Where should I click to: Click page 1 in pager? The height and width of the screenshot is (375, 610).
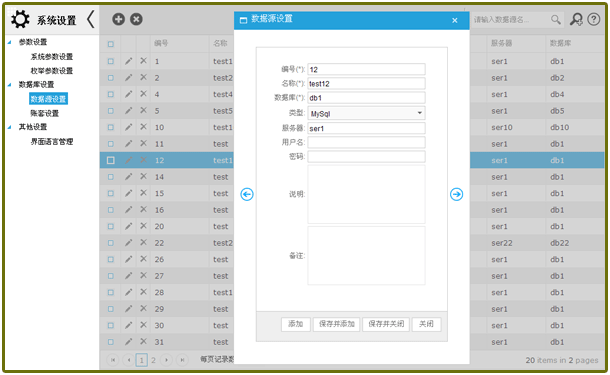142,360
